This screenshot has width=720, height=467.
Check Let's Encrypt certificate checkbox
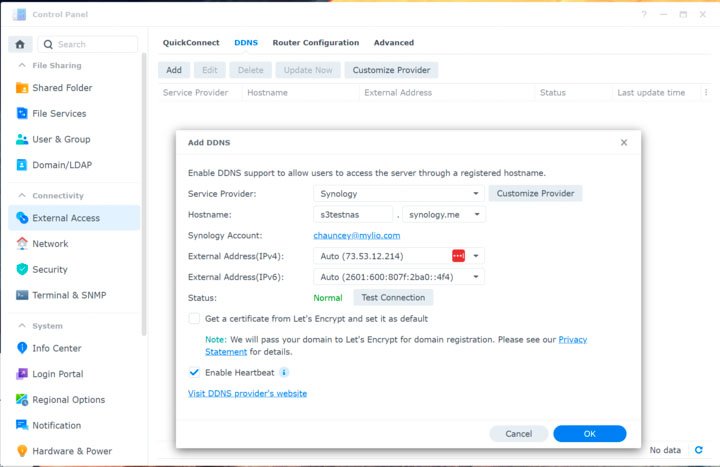pyautogui.click(x=194, y=319)
